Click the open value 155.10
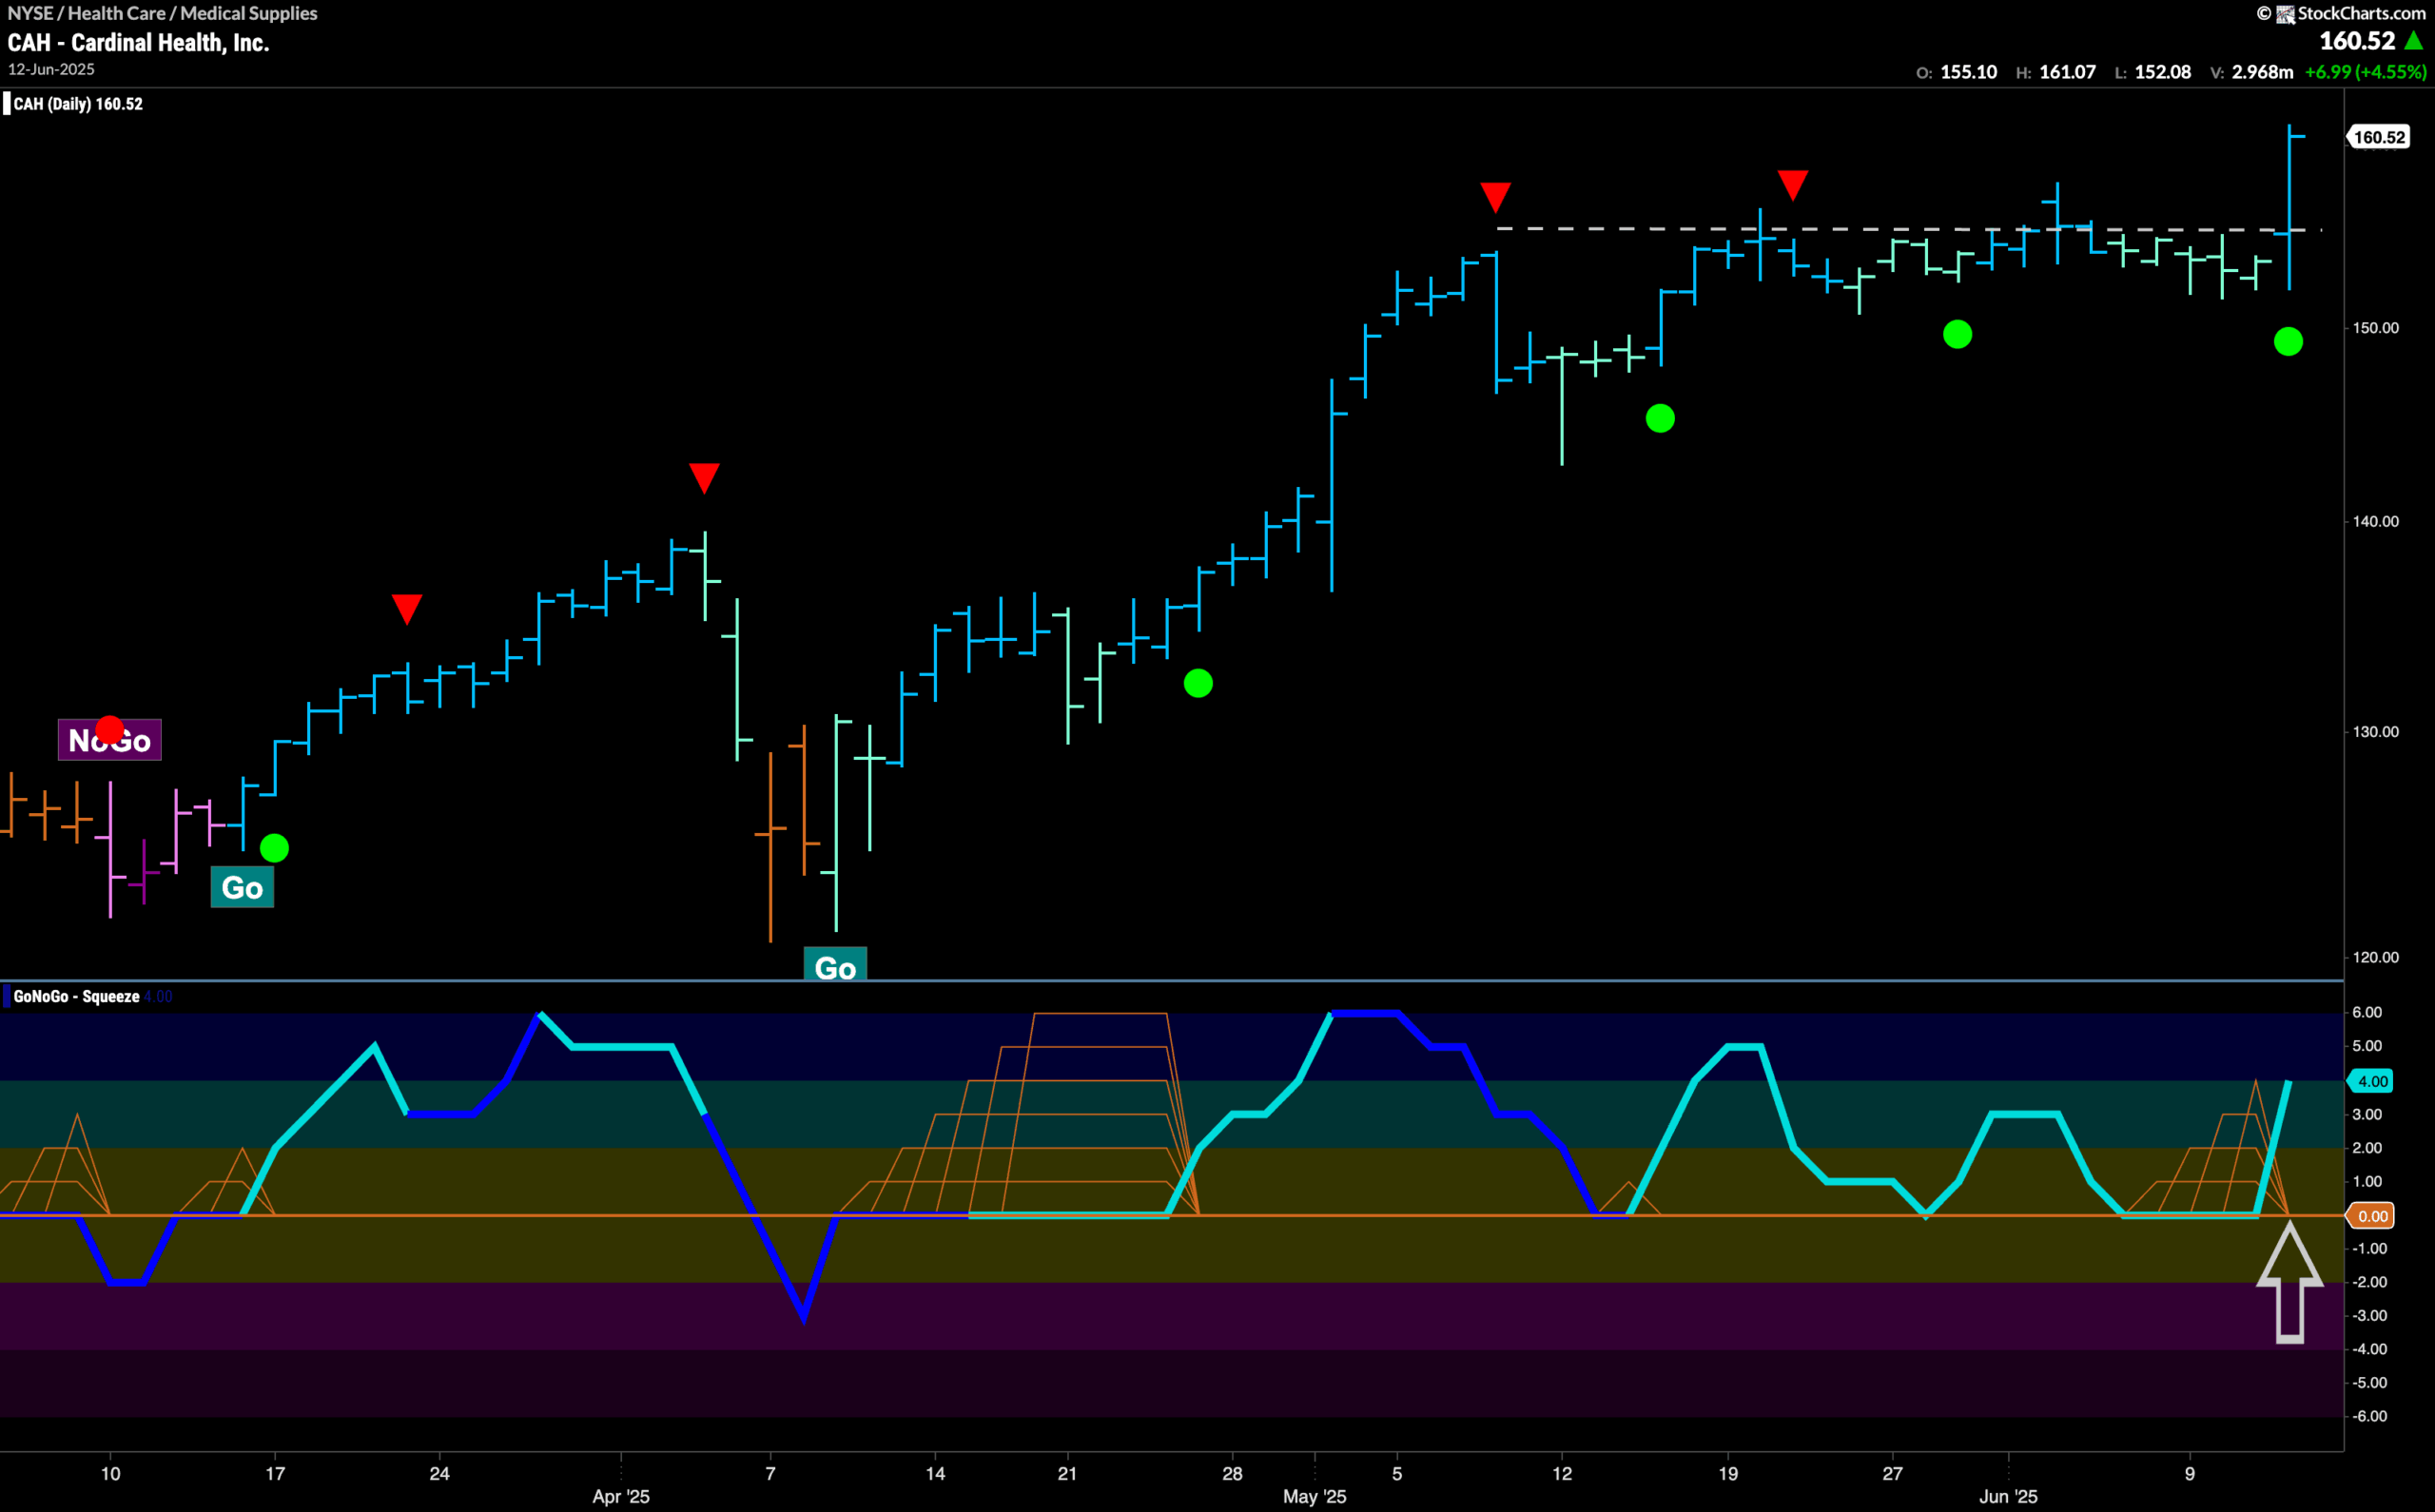The height and width of the screenshot is (1512, 2435). tap(1968, 72)
